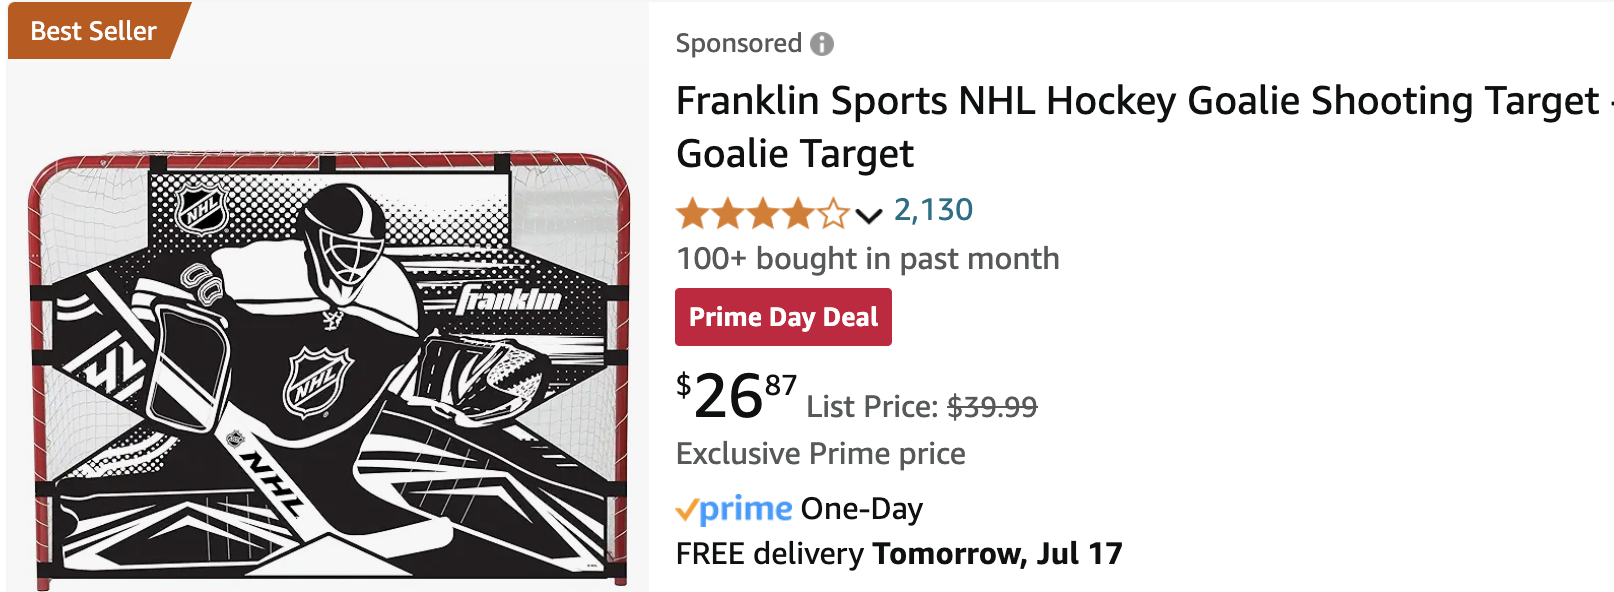Click the goalie's mask in the product image
1614x592 pixels.
pos(344,235)
